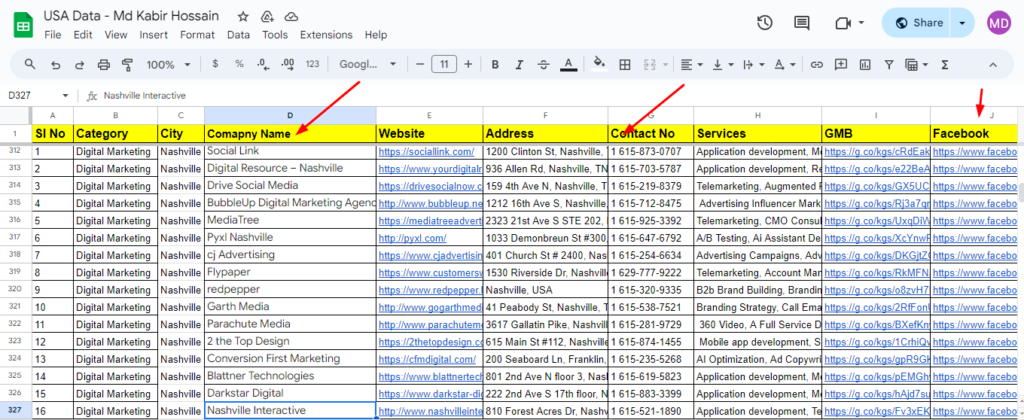Open more number formats 123
The height and width of the screenshot is (420, 1024).
click(312, 64)
